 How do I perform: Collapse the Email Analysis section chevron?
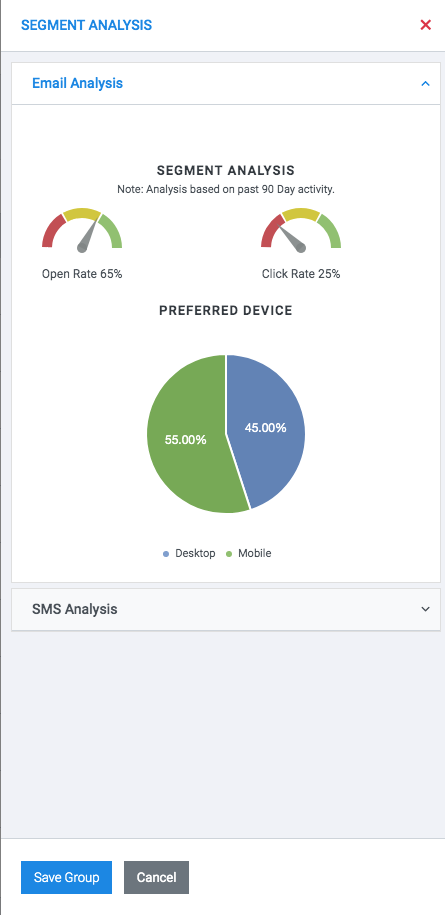point(426,83)
